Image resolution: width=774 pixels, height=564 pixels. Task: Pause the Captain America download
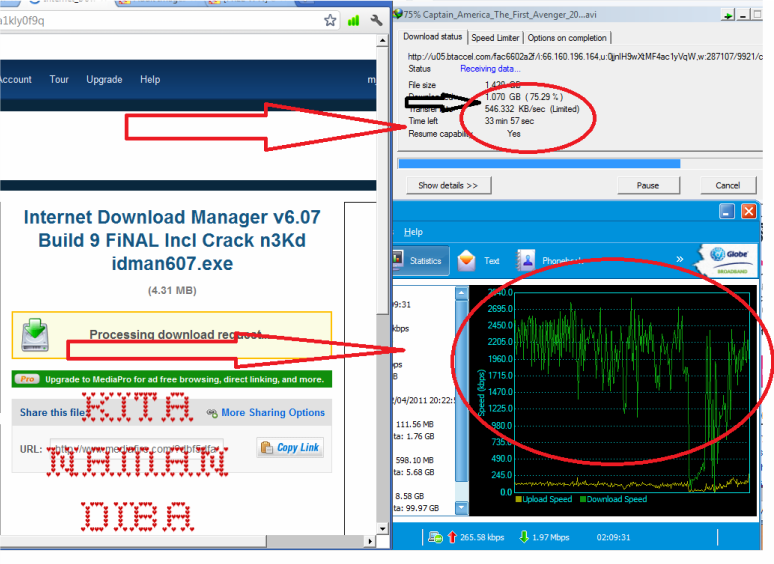click(x=648, y=186)
